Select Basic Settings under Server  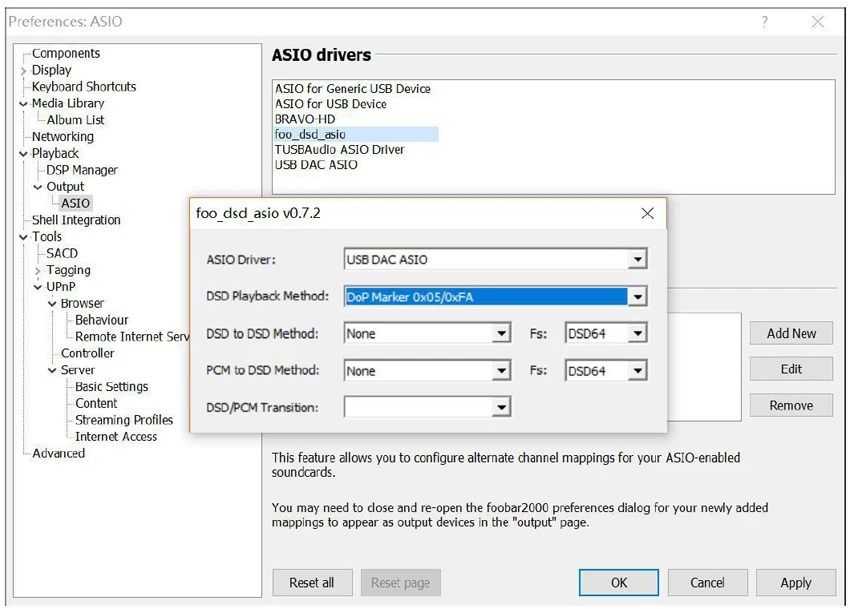tap(111, 387)
